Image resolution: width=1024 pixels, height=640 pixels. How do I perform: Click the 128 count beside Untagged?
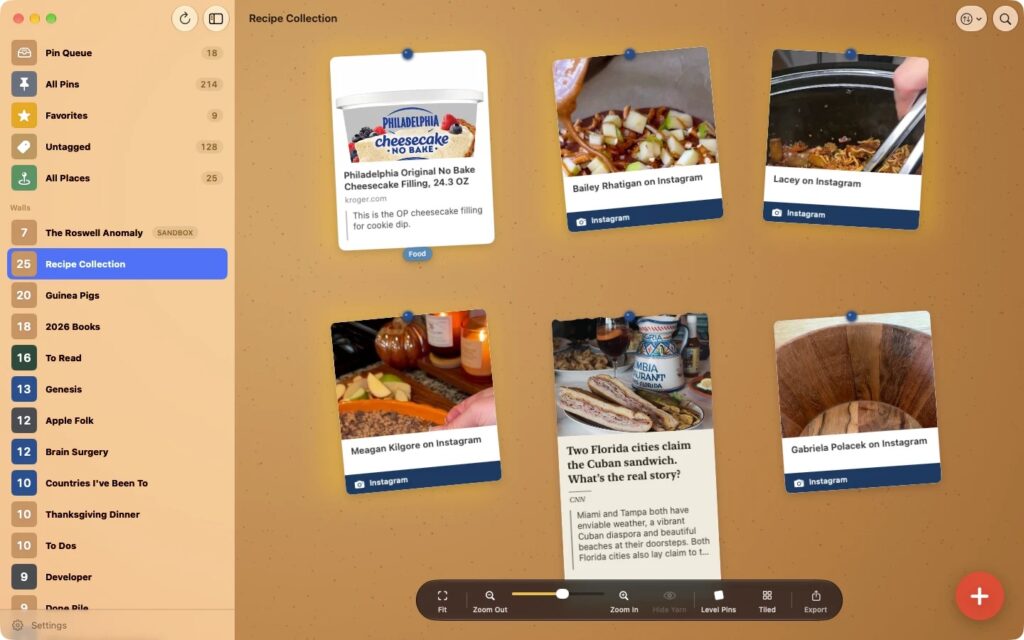[x=209, y=147]
